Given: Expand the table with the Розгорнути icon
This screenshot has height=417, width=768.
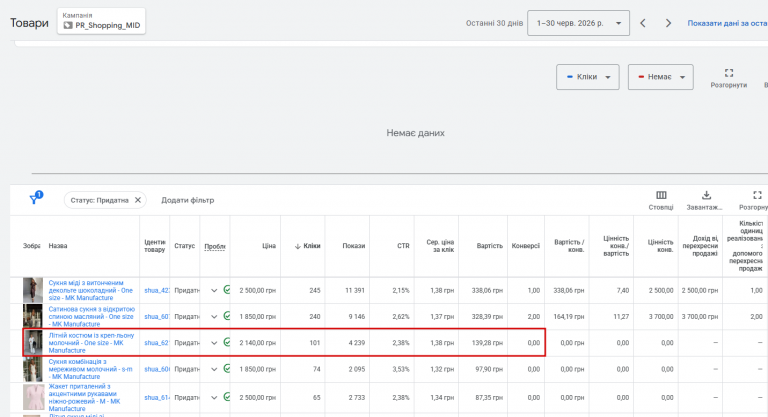Looking at the screenshot, I should [757, 195].
